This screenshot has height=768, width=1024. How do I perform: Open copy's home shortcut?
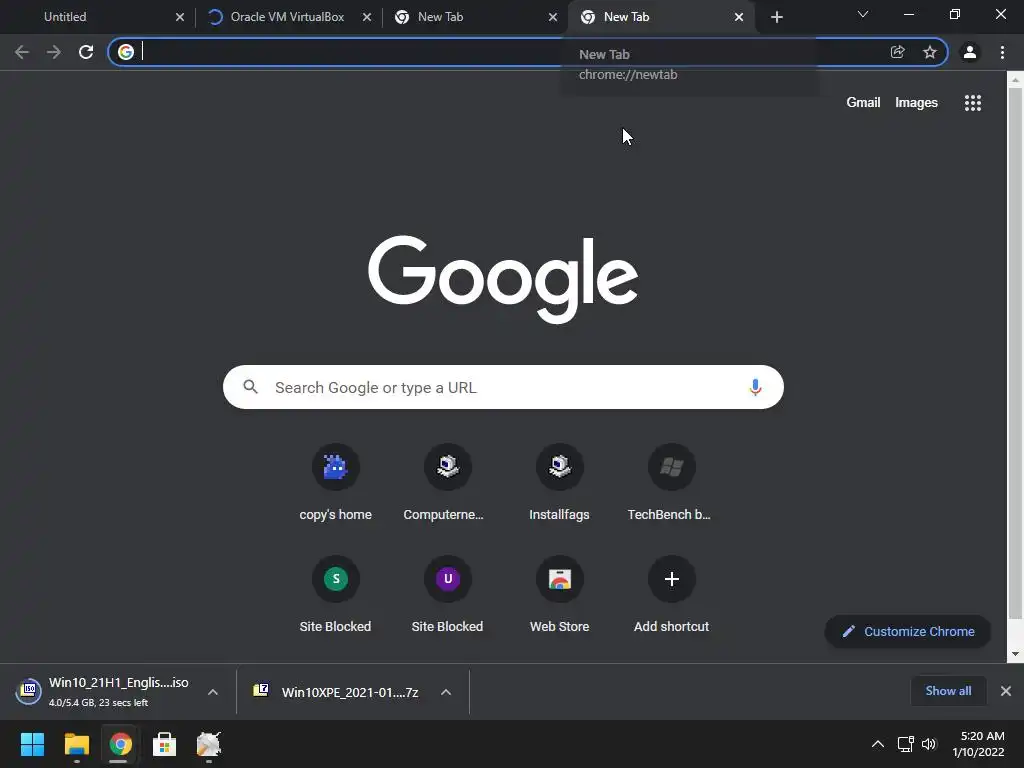point(336,483)
